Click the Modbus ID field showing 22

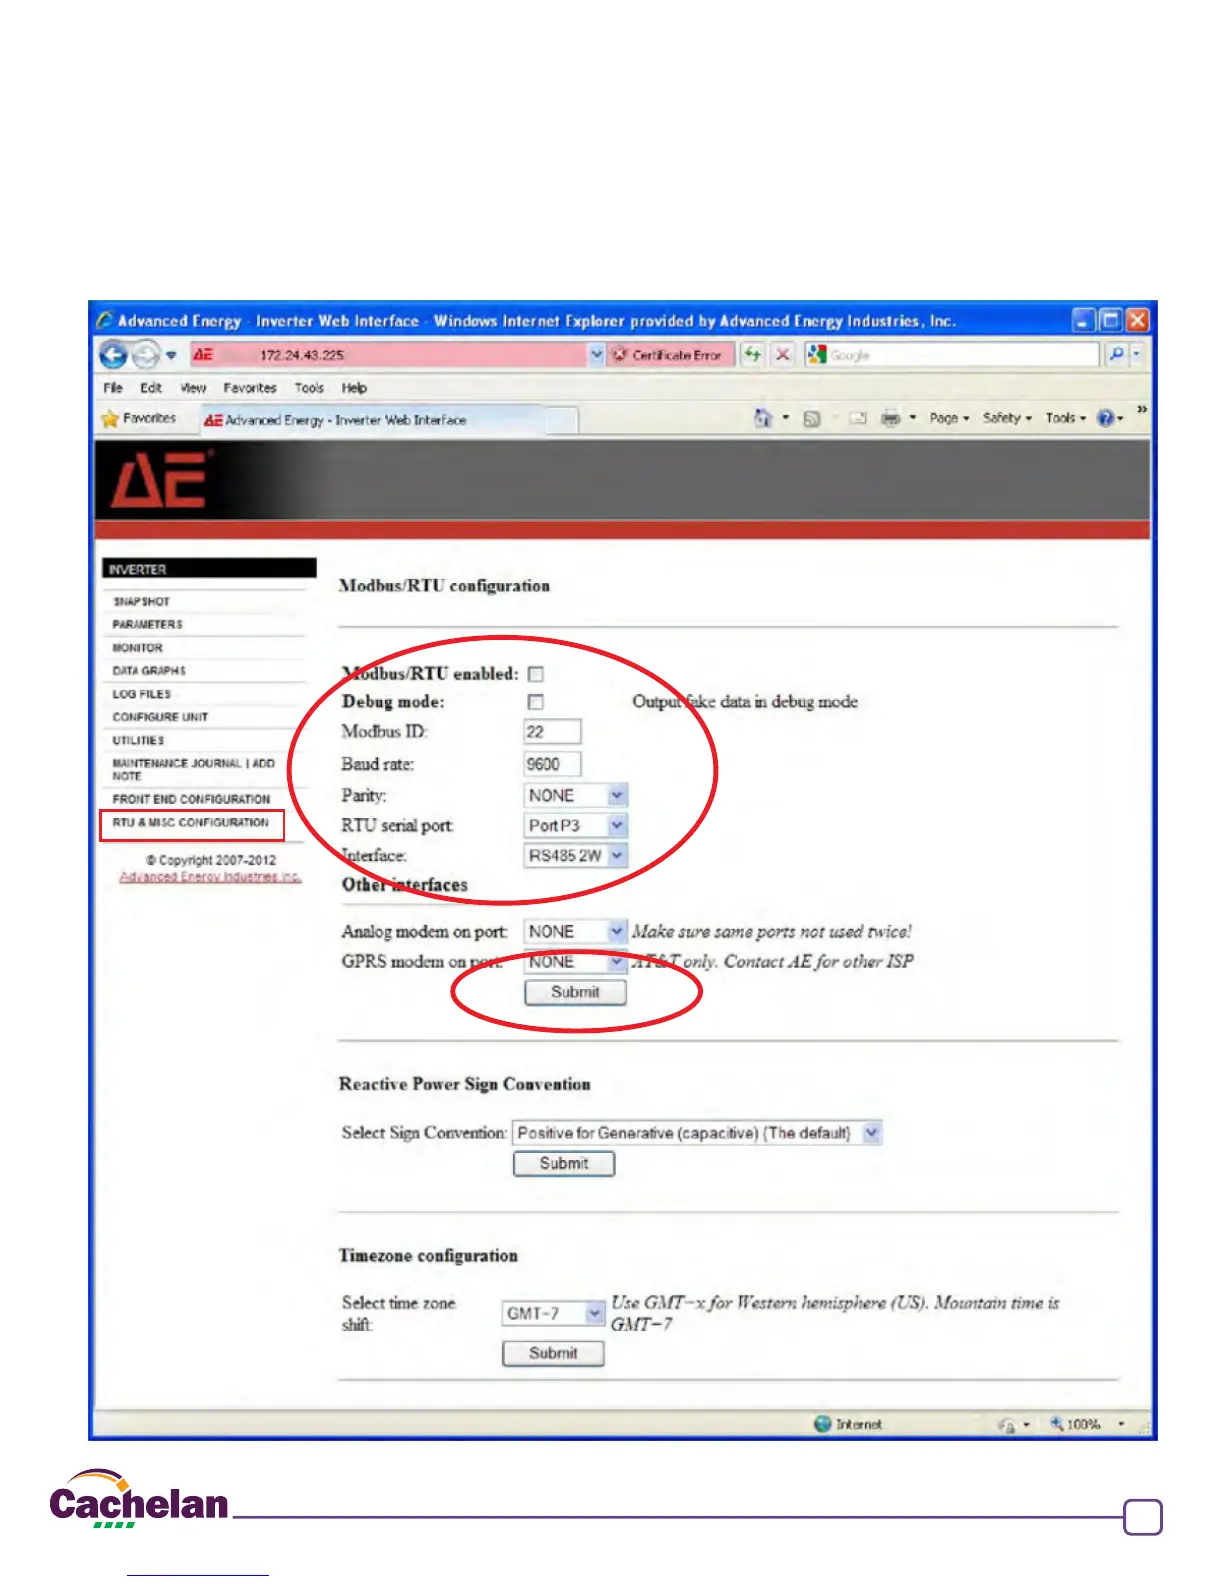552,732
